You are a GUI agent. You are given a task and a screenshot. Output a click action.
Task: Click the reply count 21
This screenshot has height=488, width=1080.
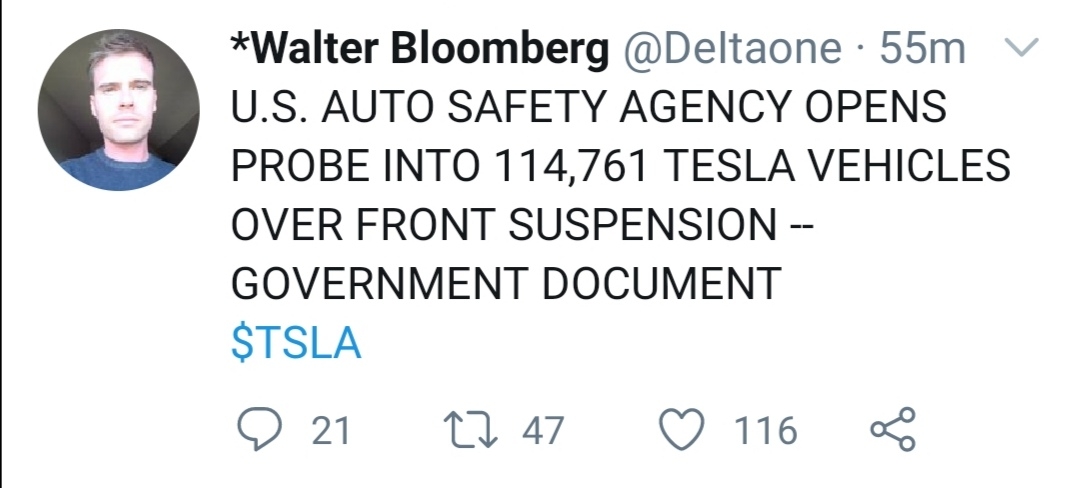tap(331, 431)
